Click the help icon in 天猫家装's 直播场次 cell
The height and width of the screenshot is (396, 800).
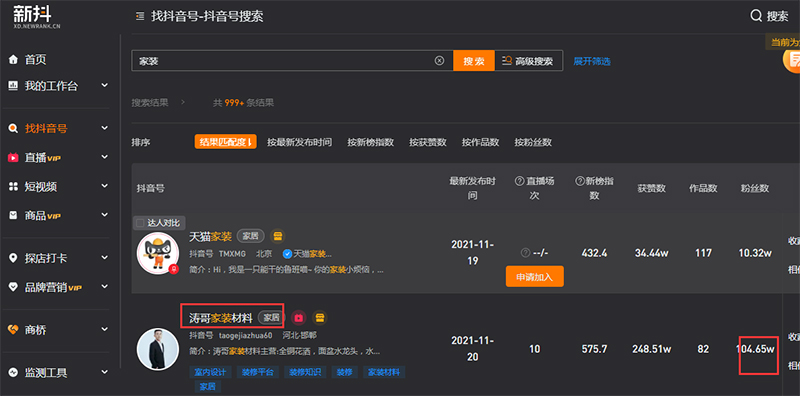point(526,253)
